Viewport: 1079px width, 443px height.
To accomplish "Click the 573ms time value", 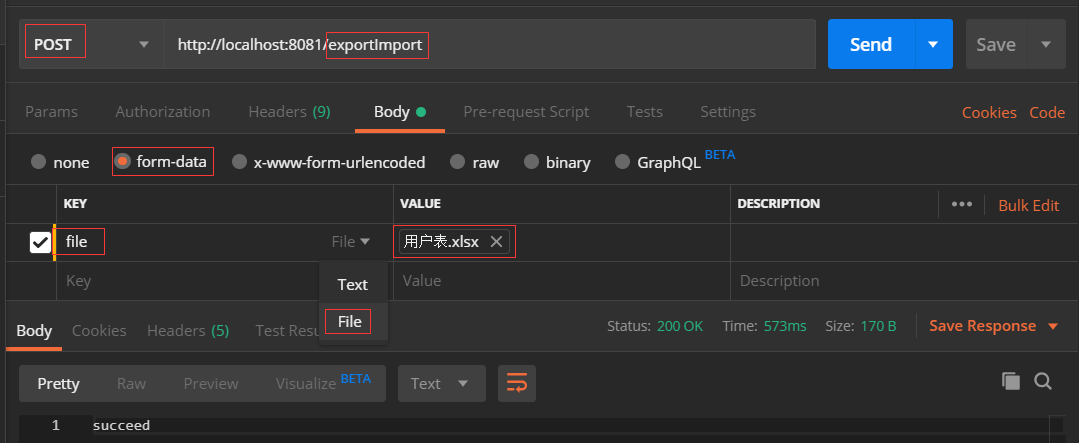I will click(785, 326).
